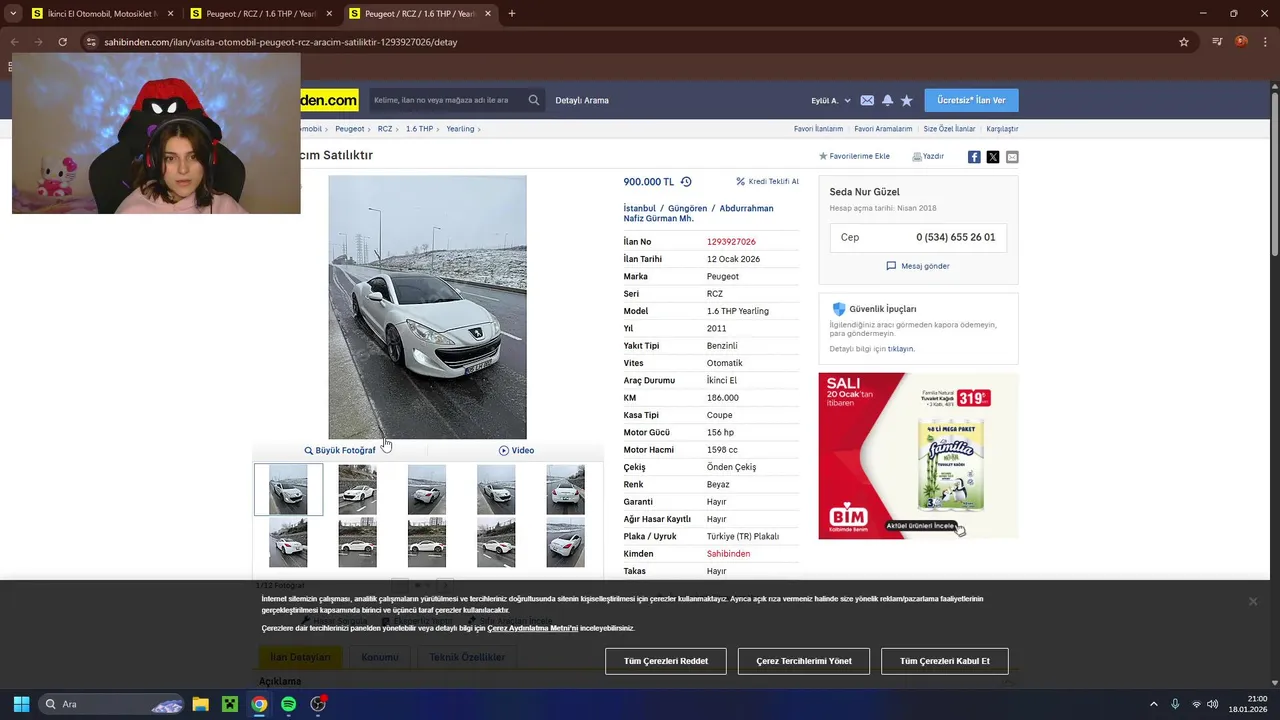Open Favori İlanlarım menu link

coord(818,129)
